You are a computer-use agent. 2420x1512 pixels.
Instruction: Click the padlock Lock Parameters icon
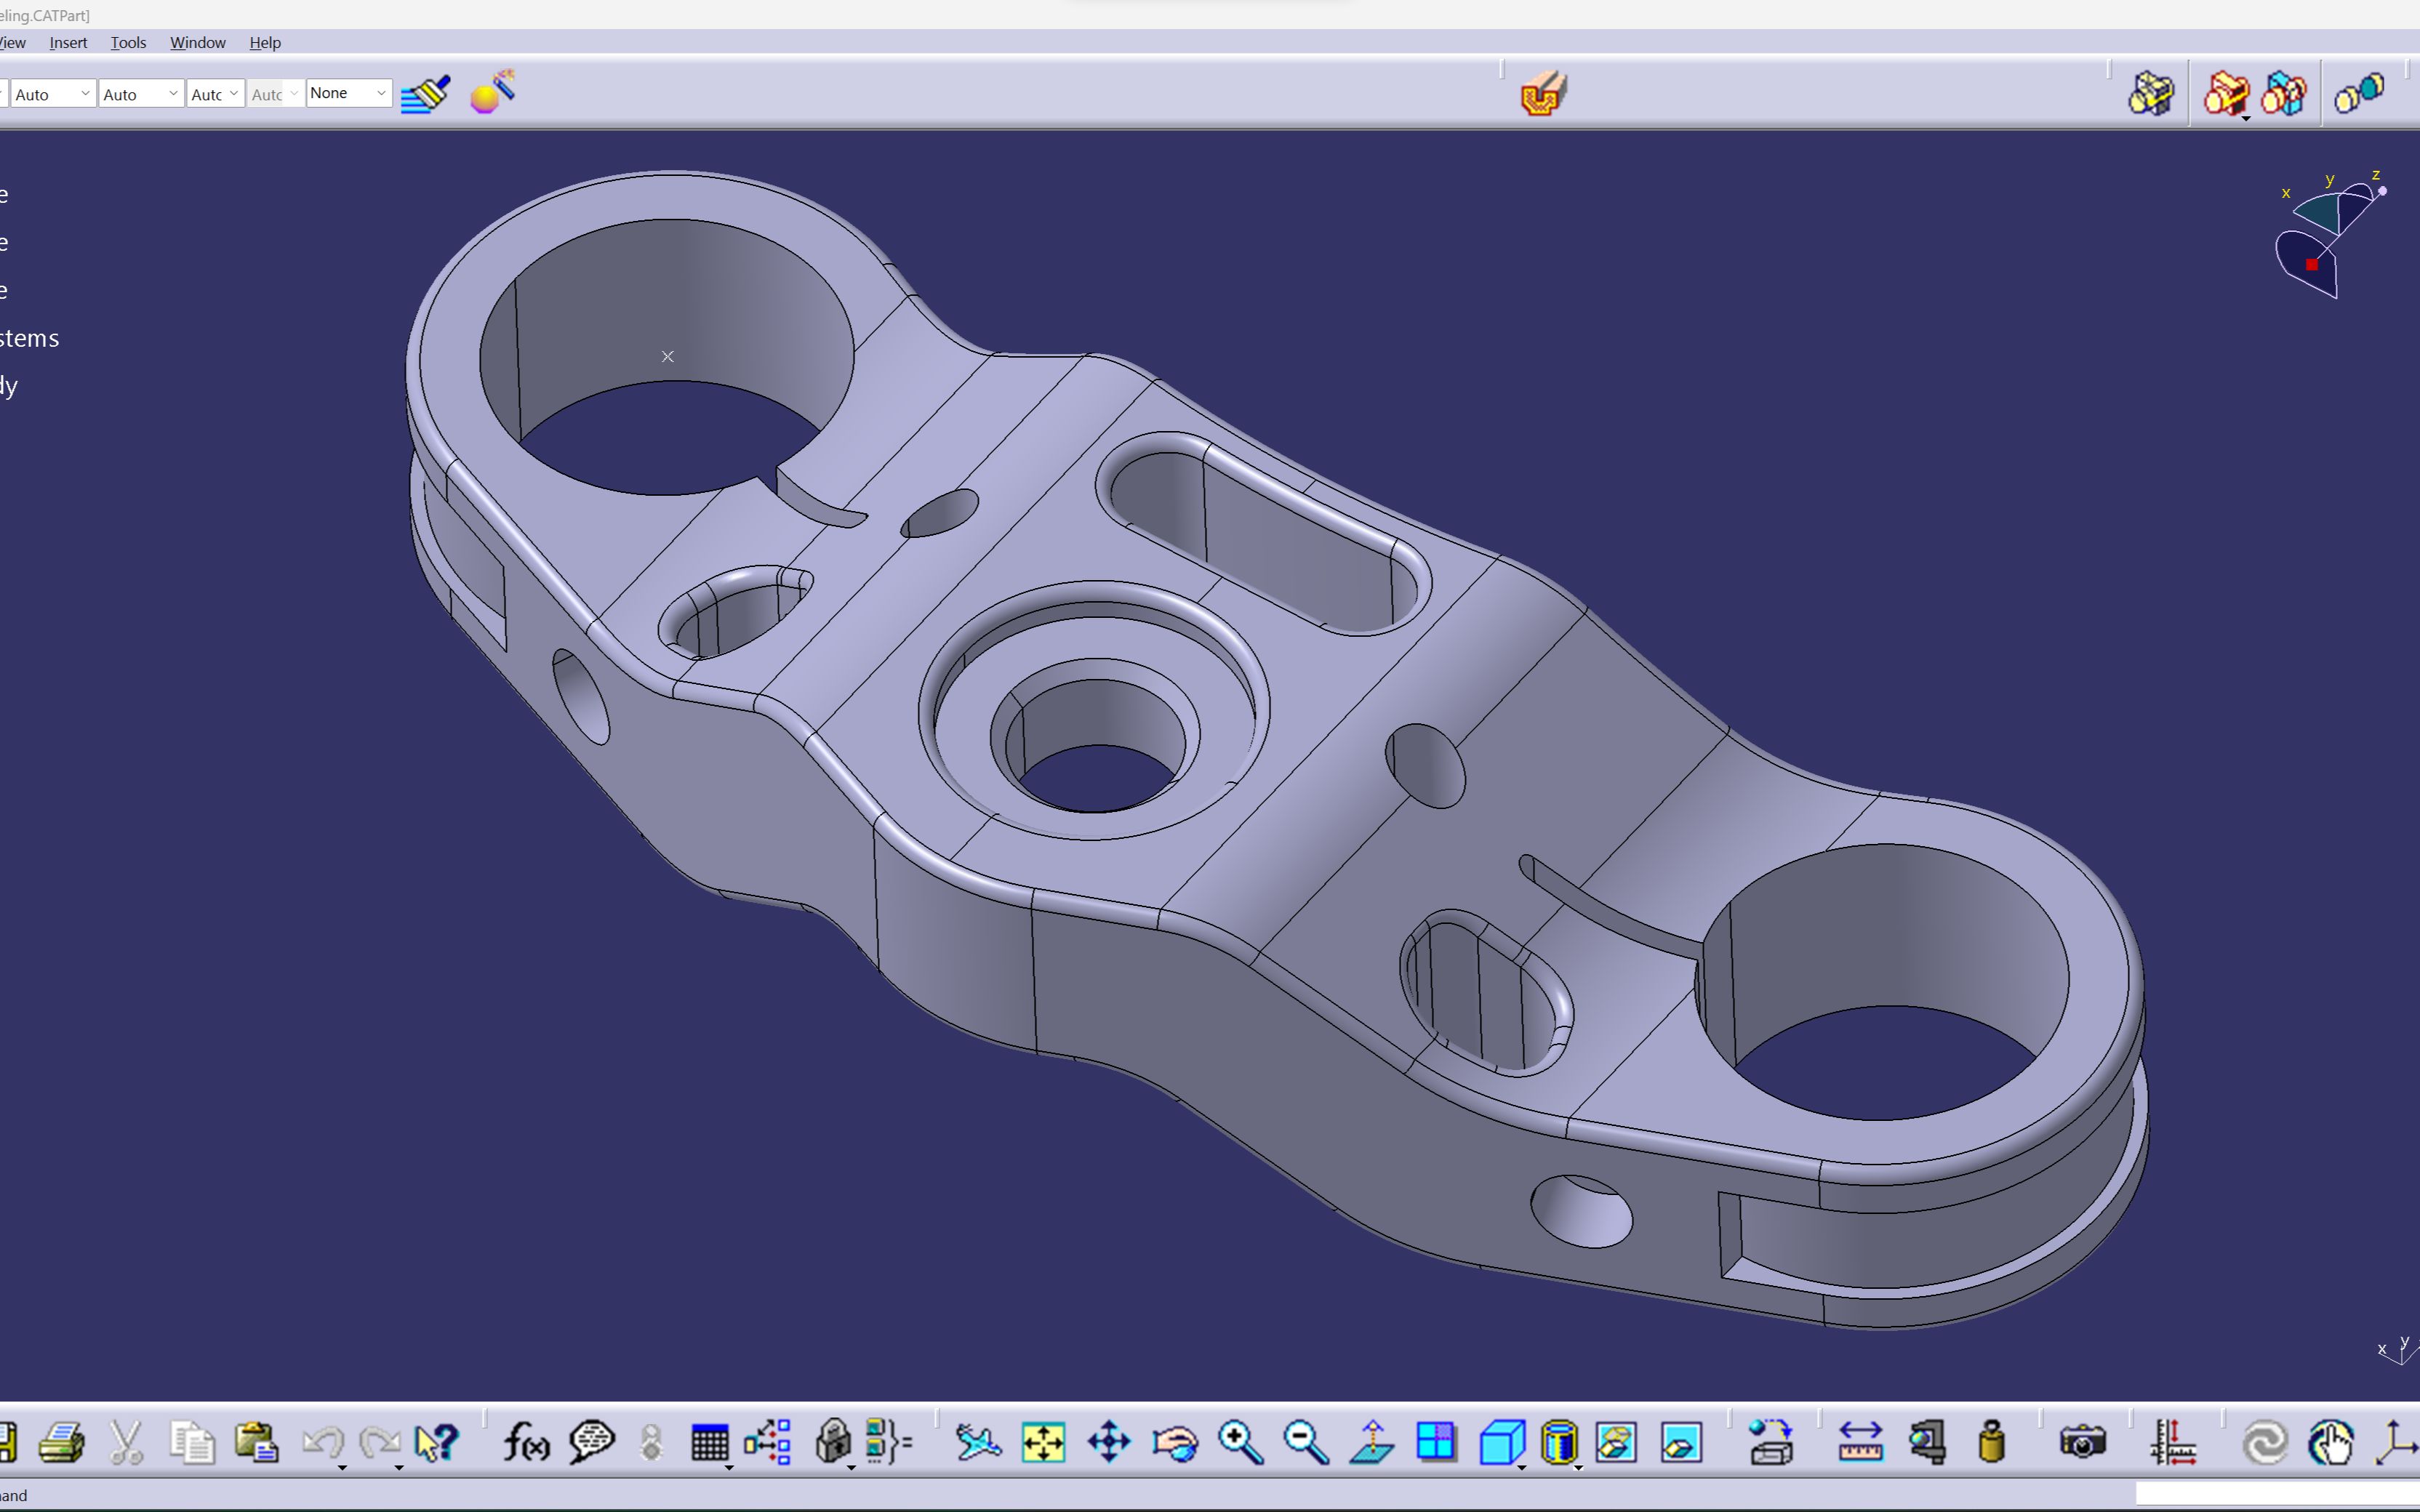832,1442
